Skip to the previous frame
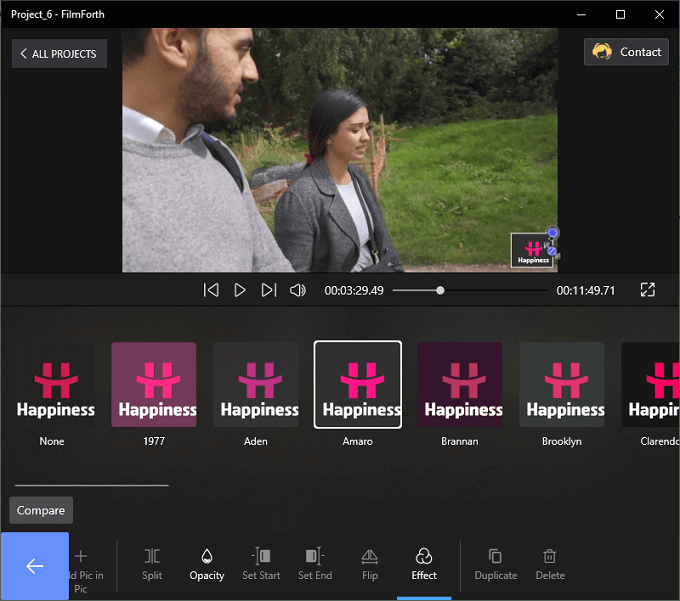The width and height of the screenshot is (680, 601). click(211, 290)
